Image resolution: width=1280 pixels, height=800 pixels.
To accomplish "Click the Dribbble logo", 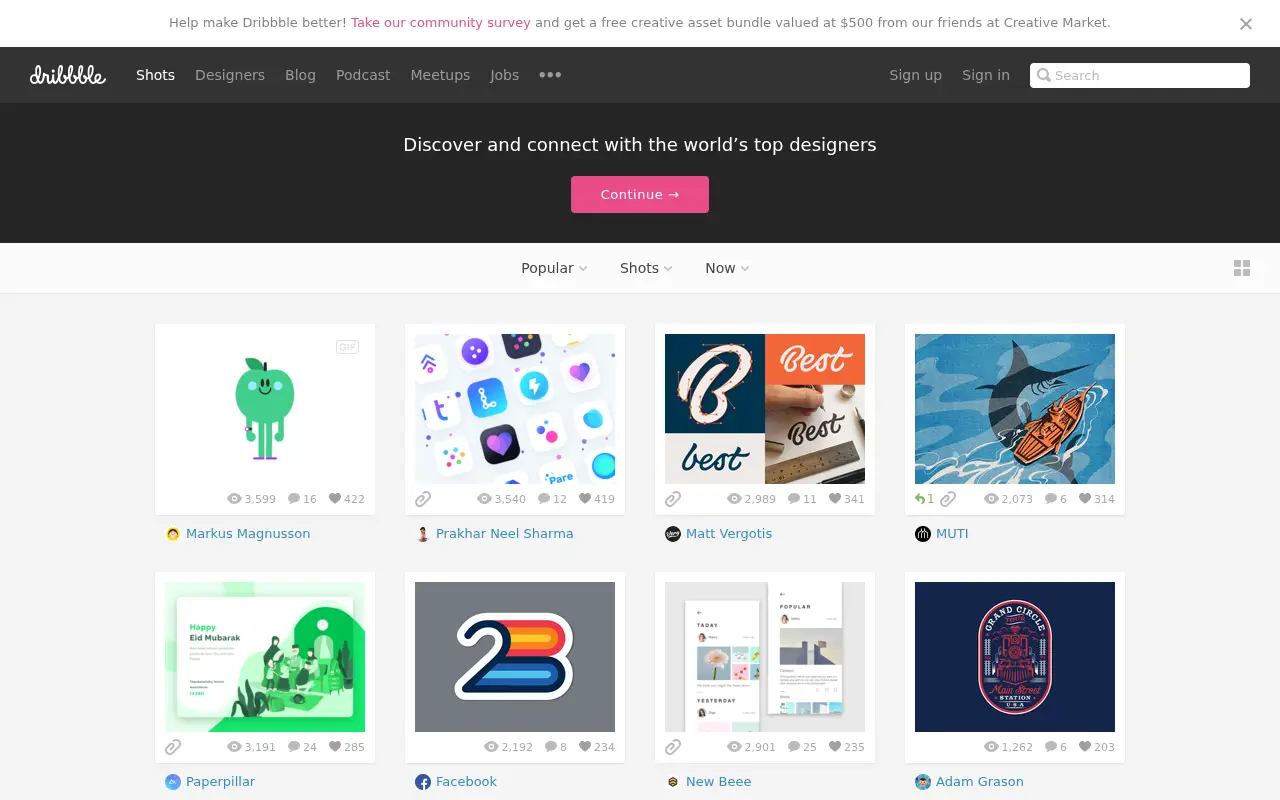I will [x=68, y=75].
